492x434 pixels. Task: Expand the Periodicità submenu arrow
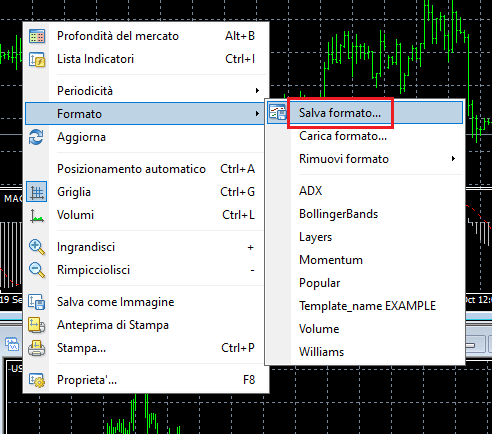point(257,91)
